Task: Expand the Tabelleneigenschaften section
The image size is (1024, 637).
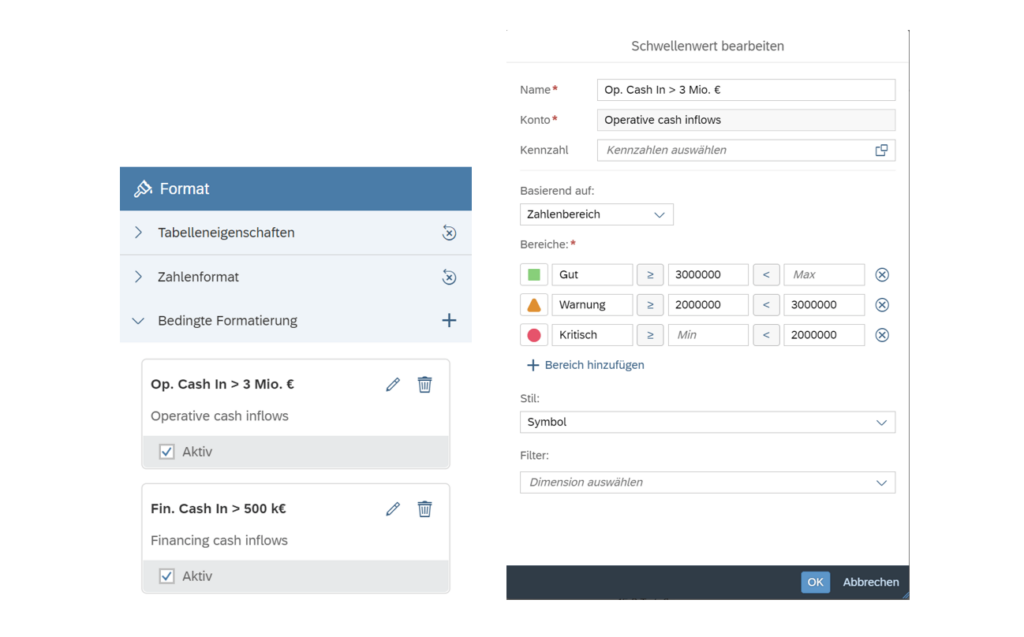Action: tap(138, 233)
